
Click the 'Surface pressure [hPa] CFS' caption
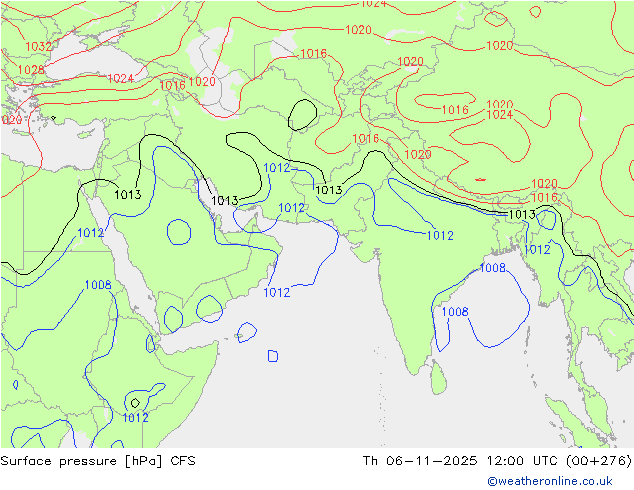(x=98, y=461)
